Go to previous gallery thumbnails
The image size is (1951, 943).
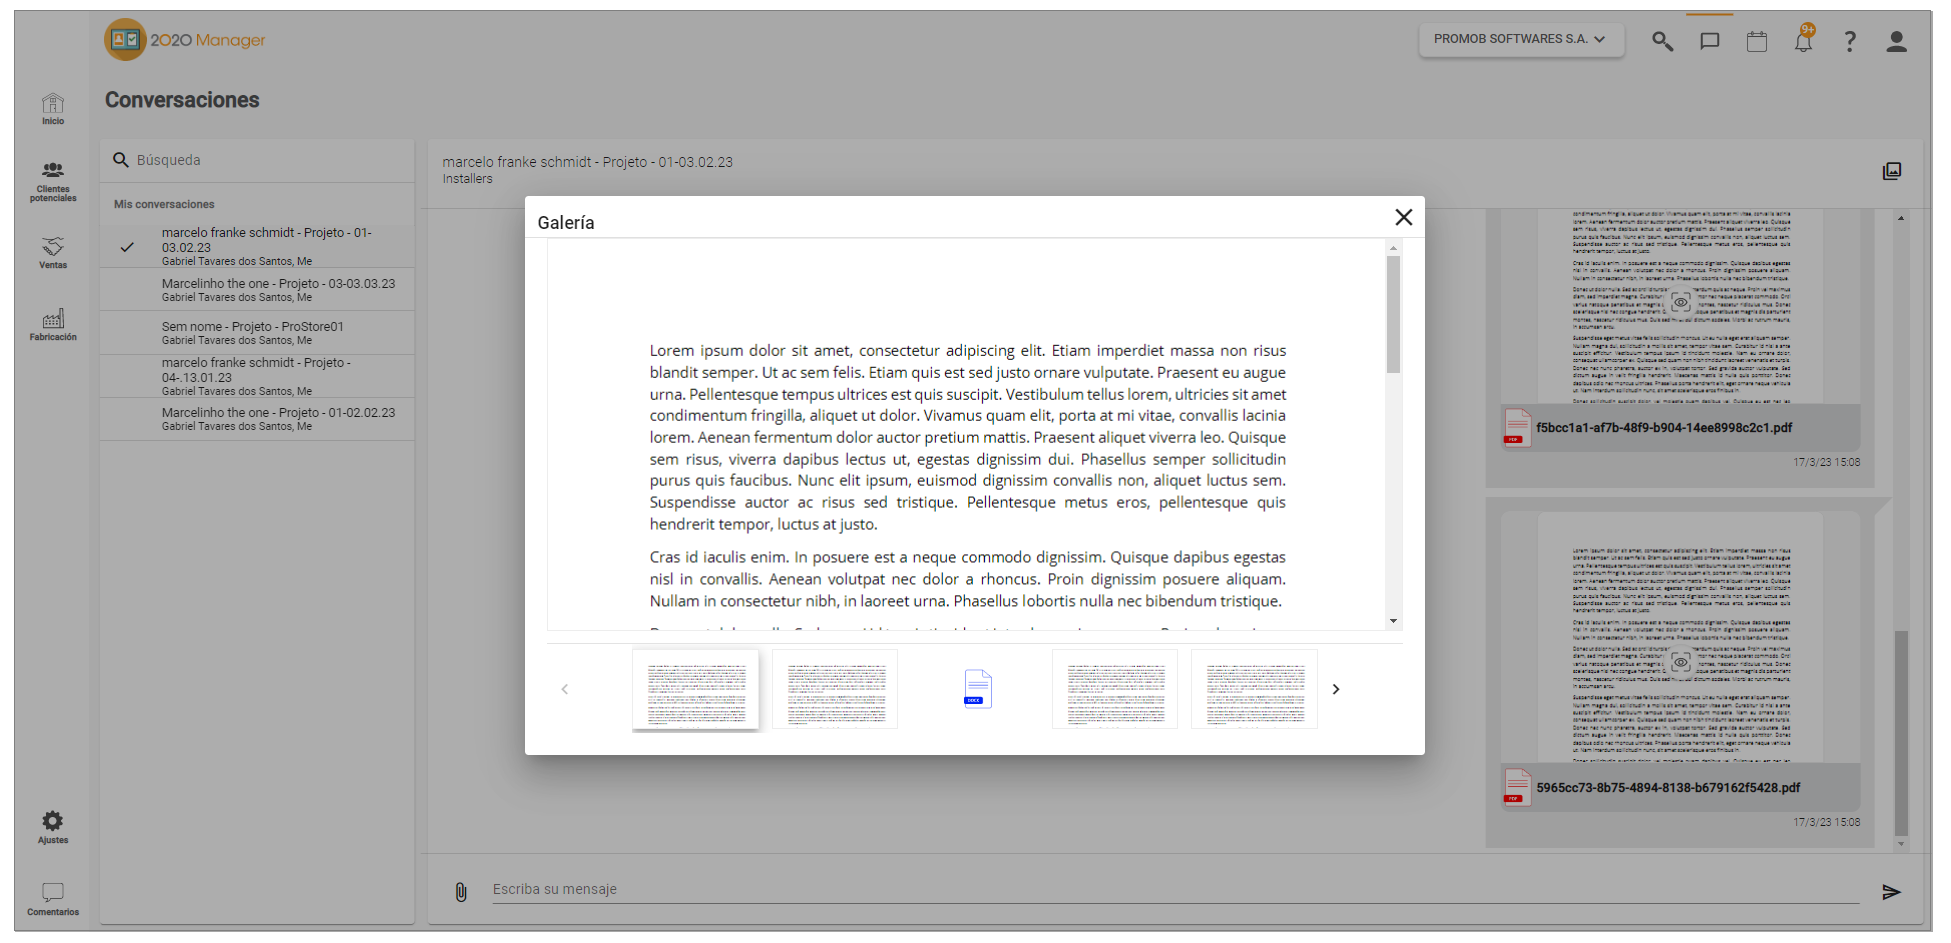(565, 689)
